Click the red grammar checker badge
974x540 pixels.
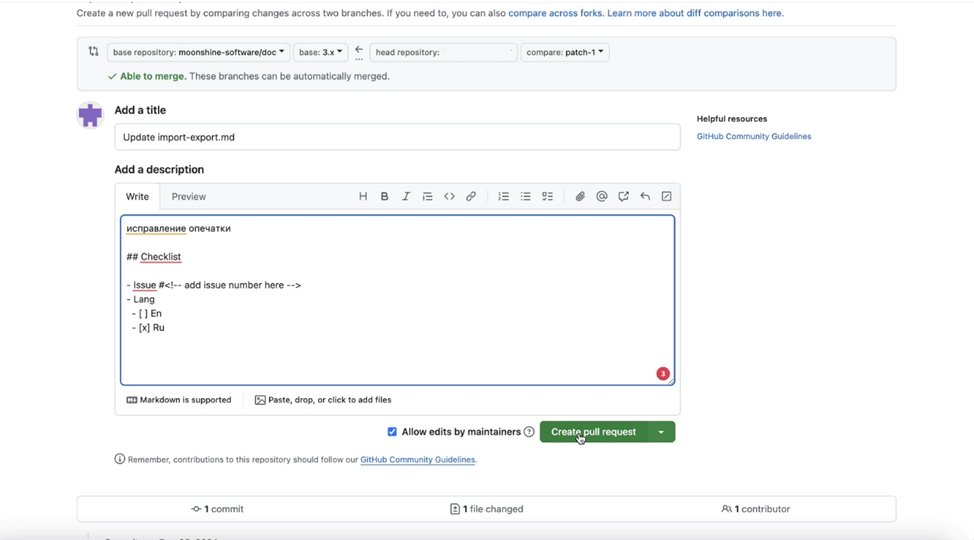click(x=663, y=373)
